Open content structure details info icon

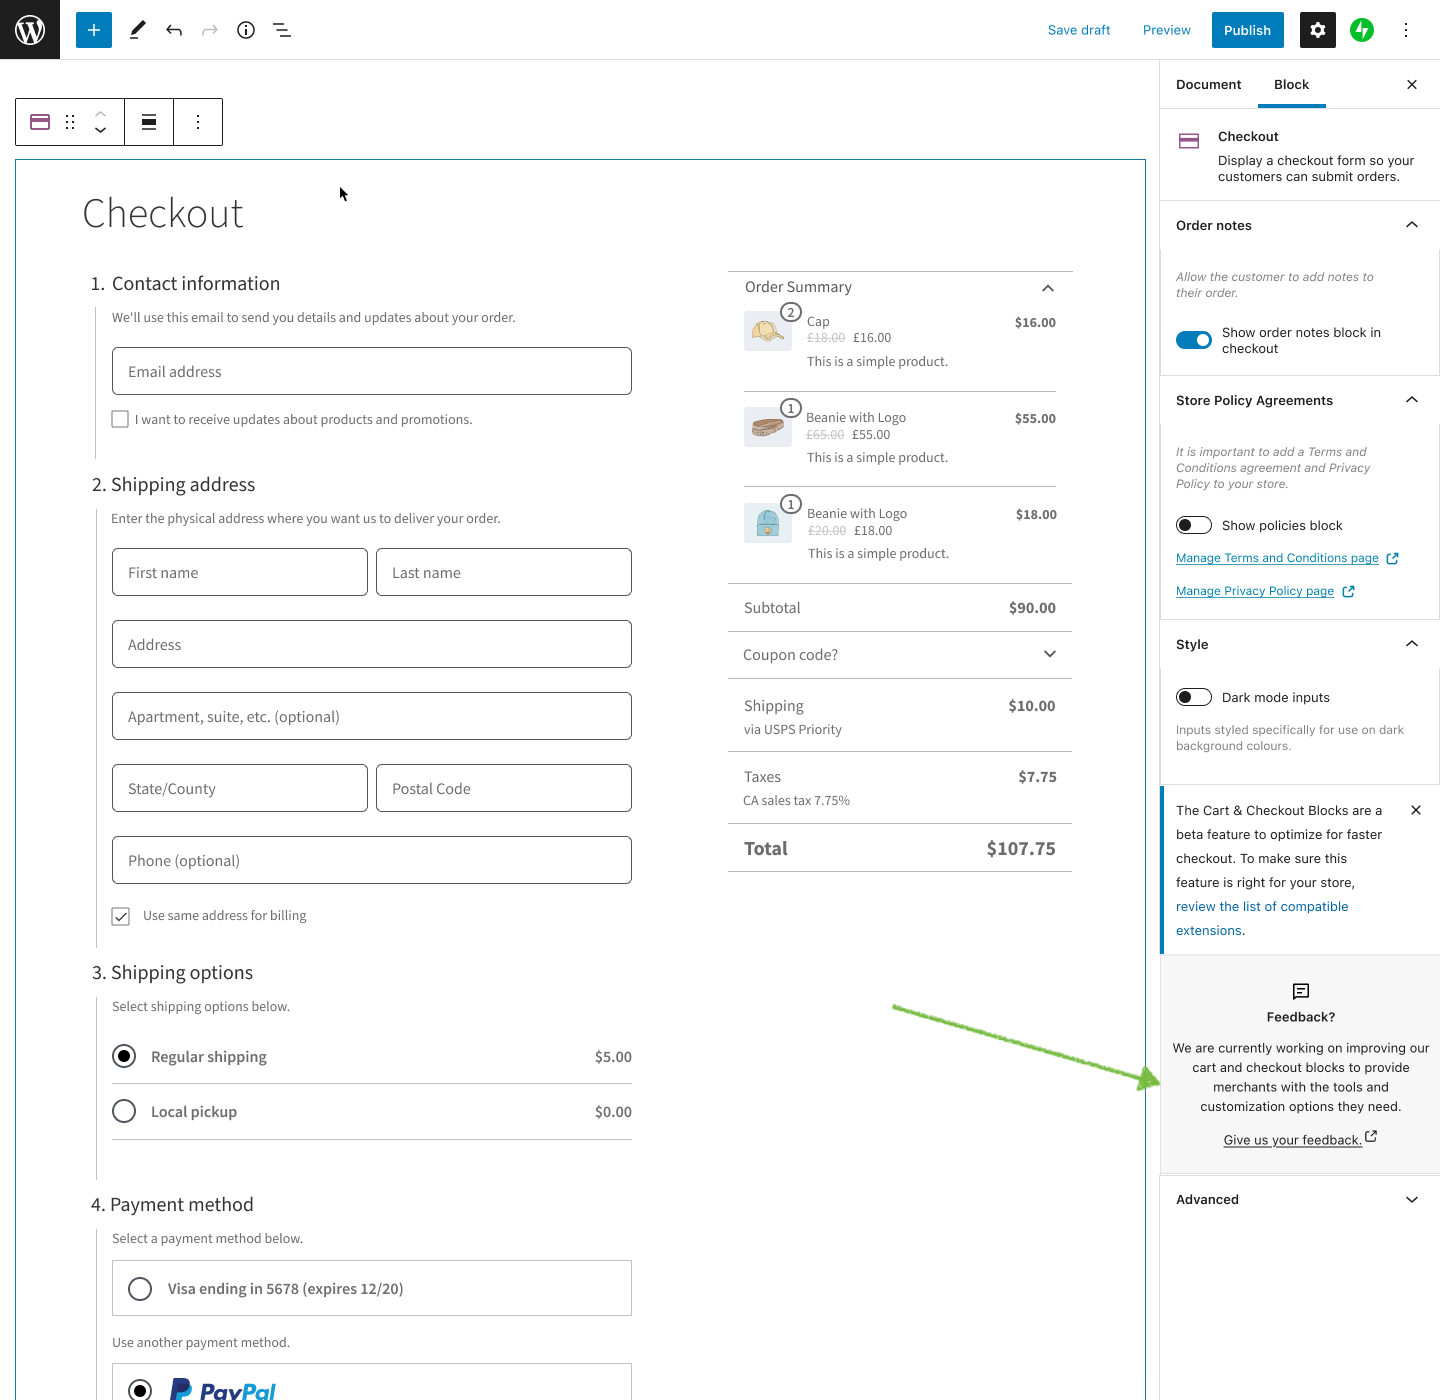point(245,30)
